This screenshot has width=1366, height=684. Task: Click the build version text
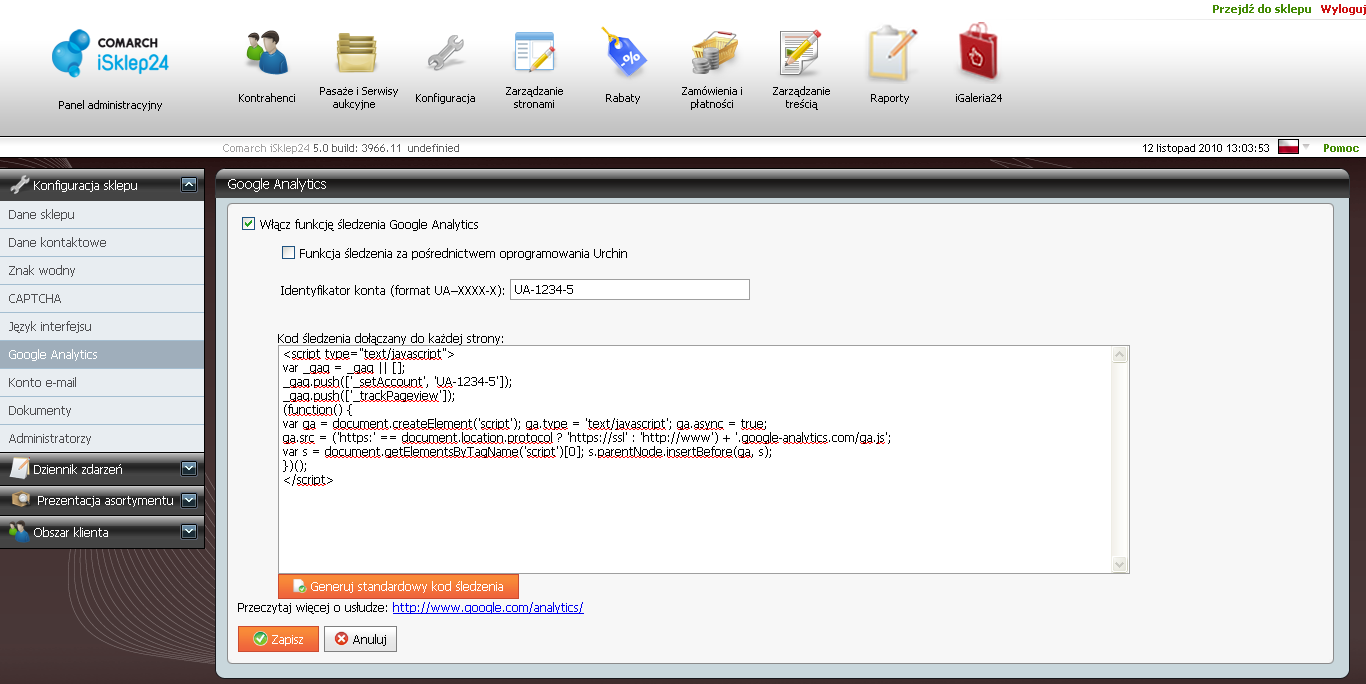[x=341, y=148]
